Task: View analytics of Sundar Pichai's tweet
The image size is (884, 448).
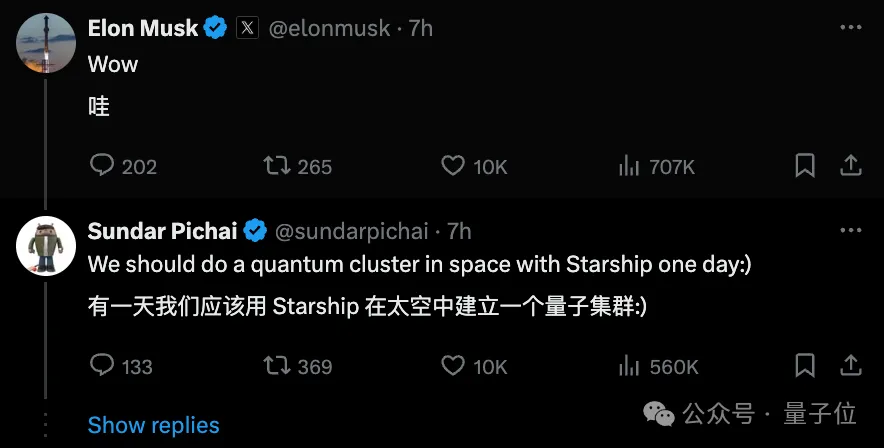Action: (629, 366)
